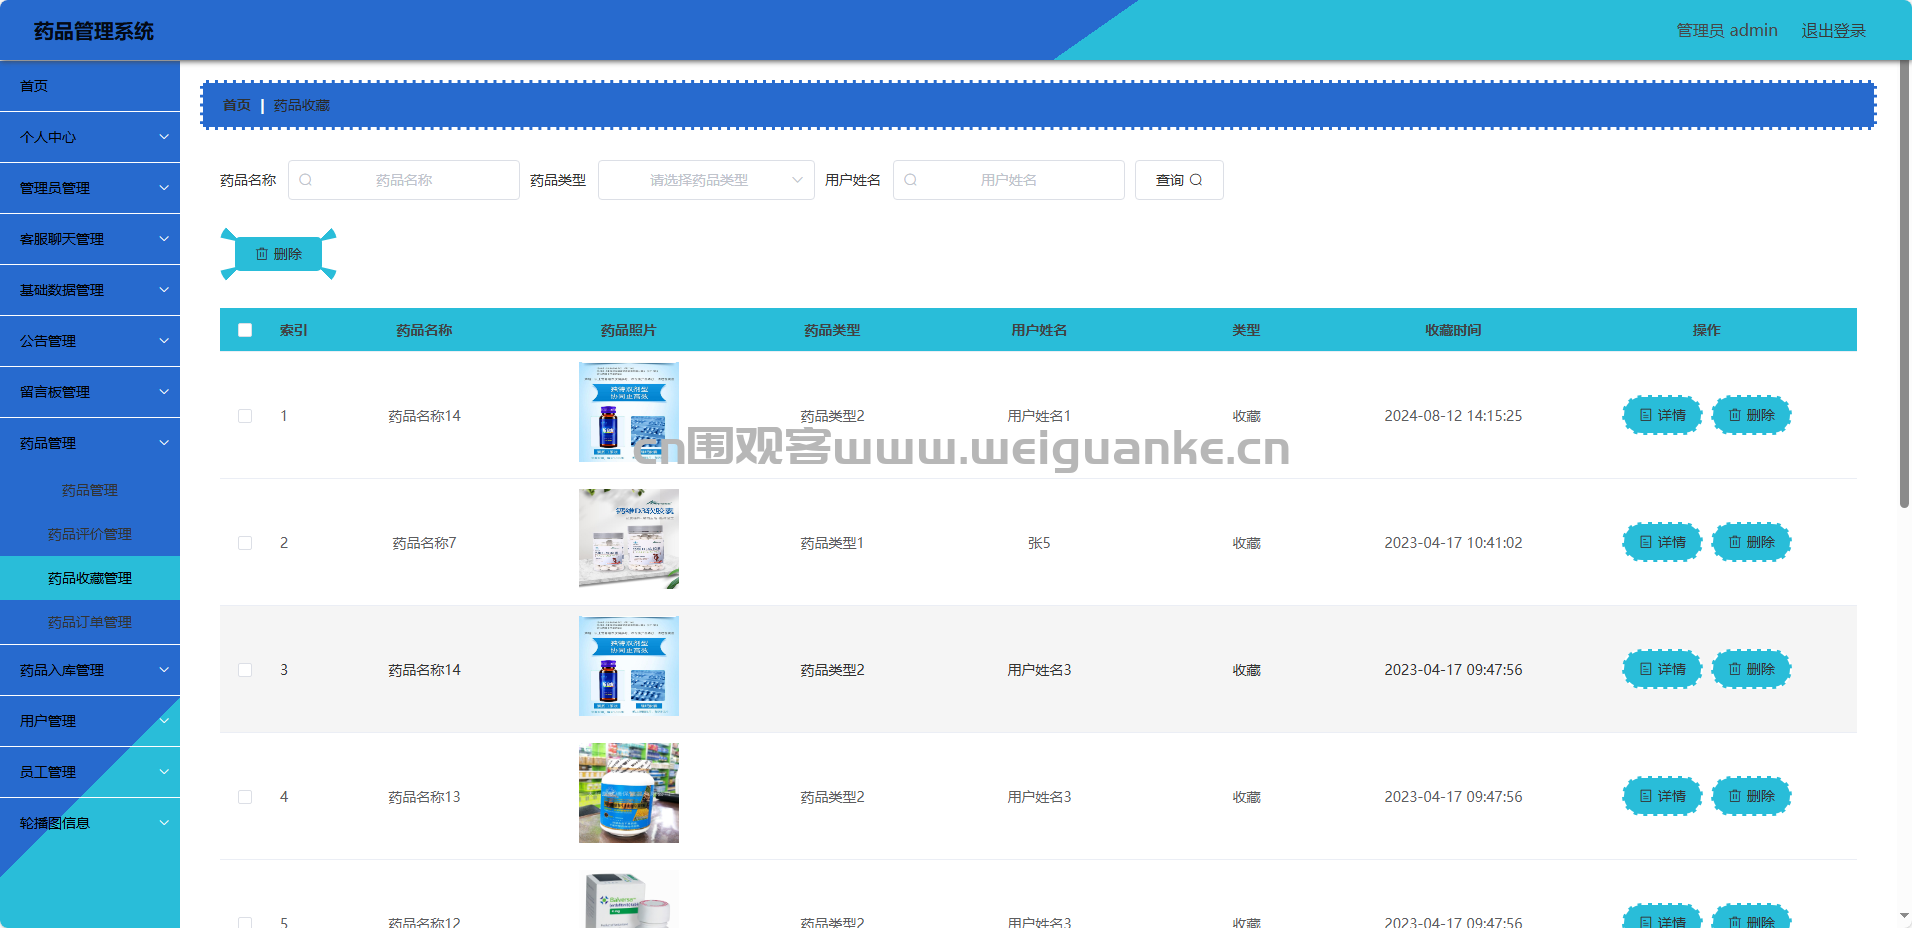Expand 药品入库管理 sidebar menu
Screen dimensions: 1912x928
90,670
